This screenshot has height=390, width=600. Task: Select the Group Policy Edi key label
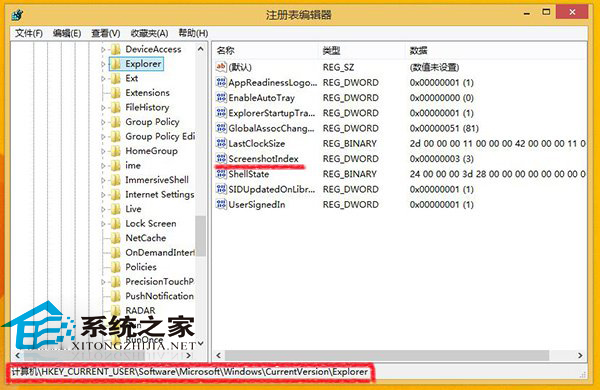[x=160, y=136]
